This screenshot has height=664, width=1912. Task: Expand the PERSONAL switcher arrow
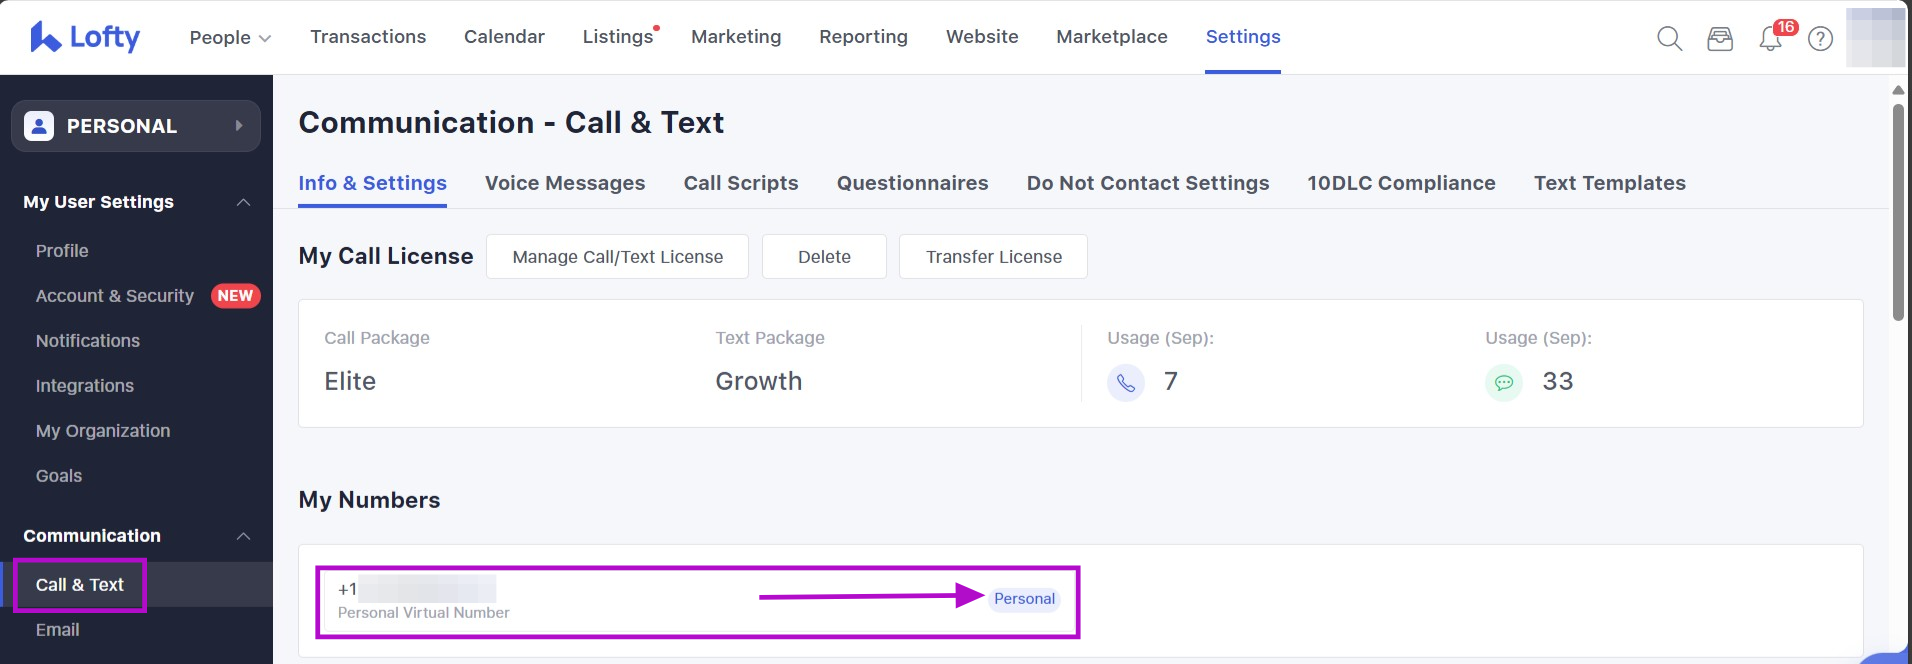238,126
